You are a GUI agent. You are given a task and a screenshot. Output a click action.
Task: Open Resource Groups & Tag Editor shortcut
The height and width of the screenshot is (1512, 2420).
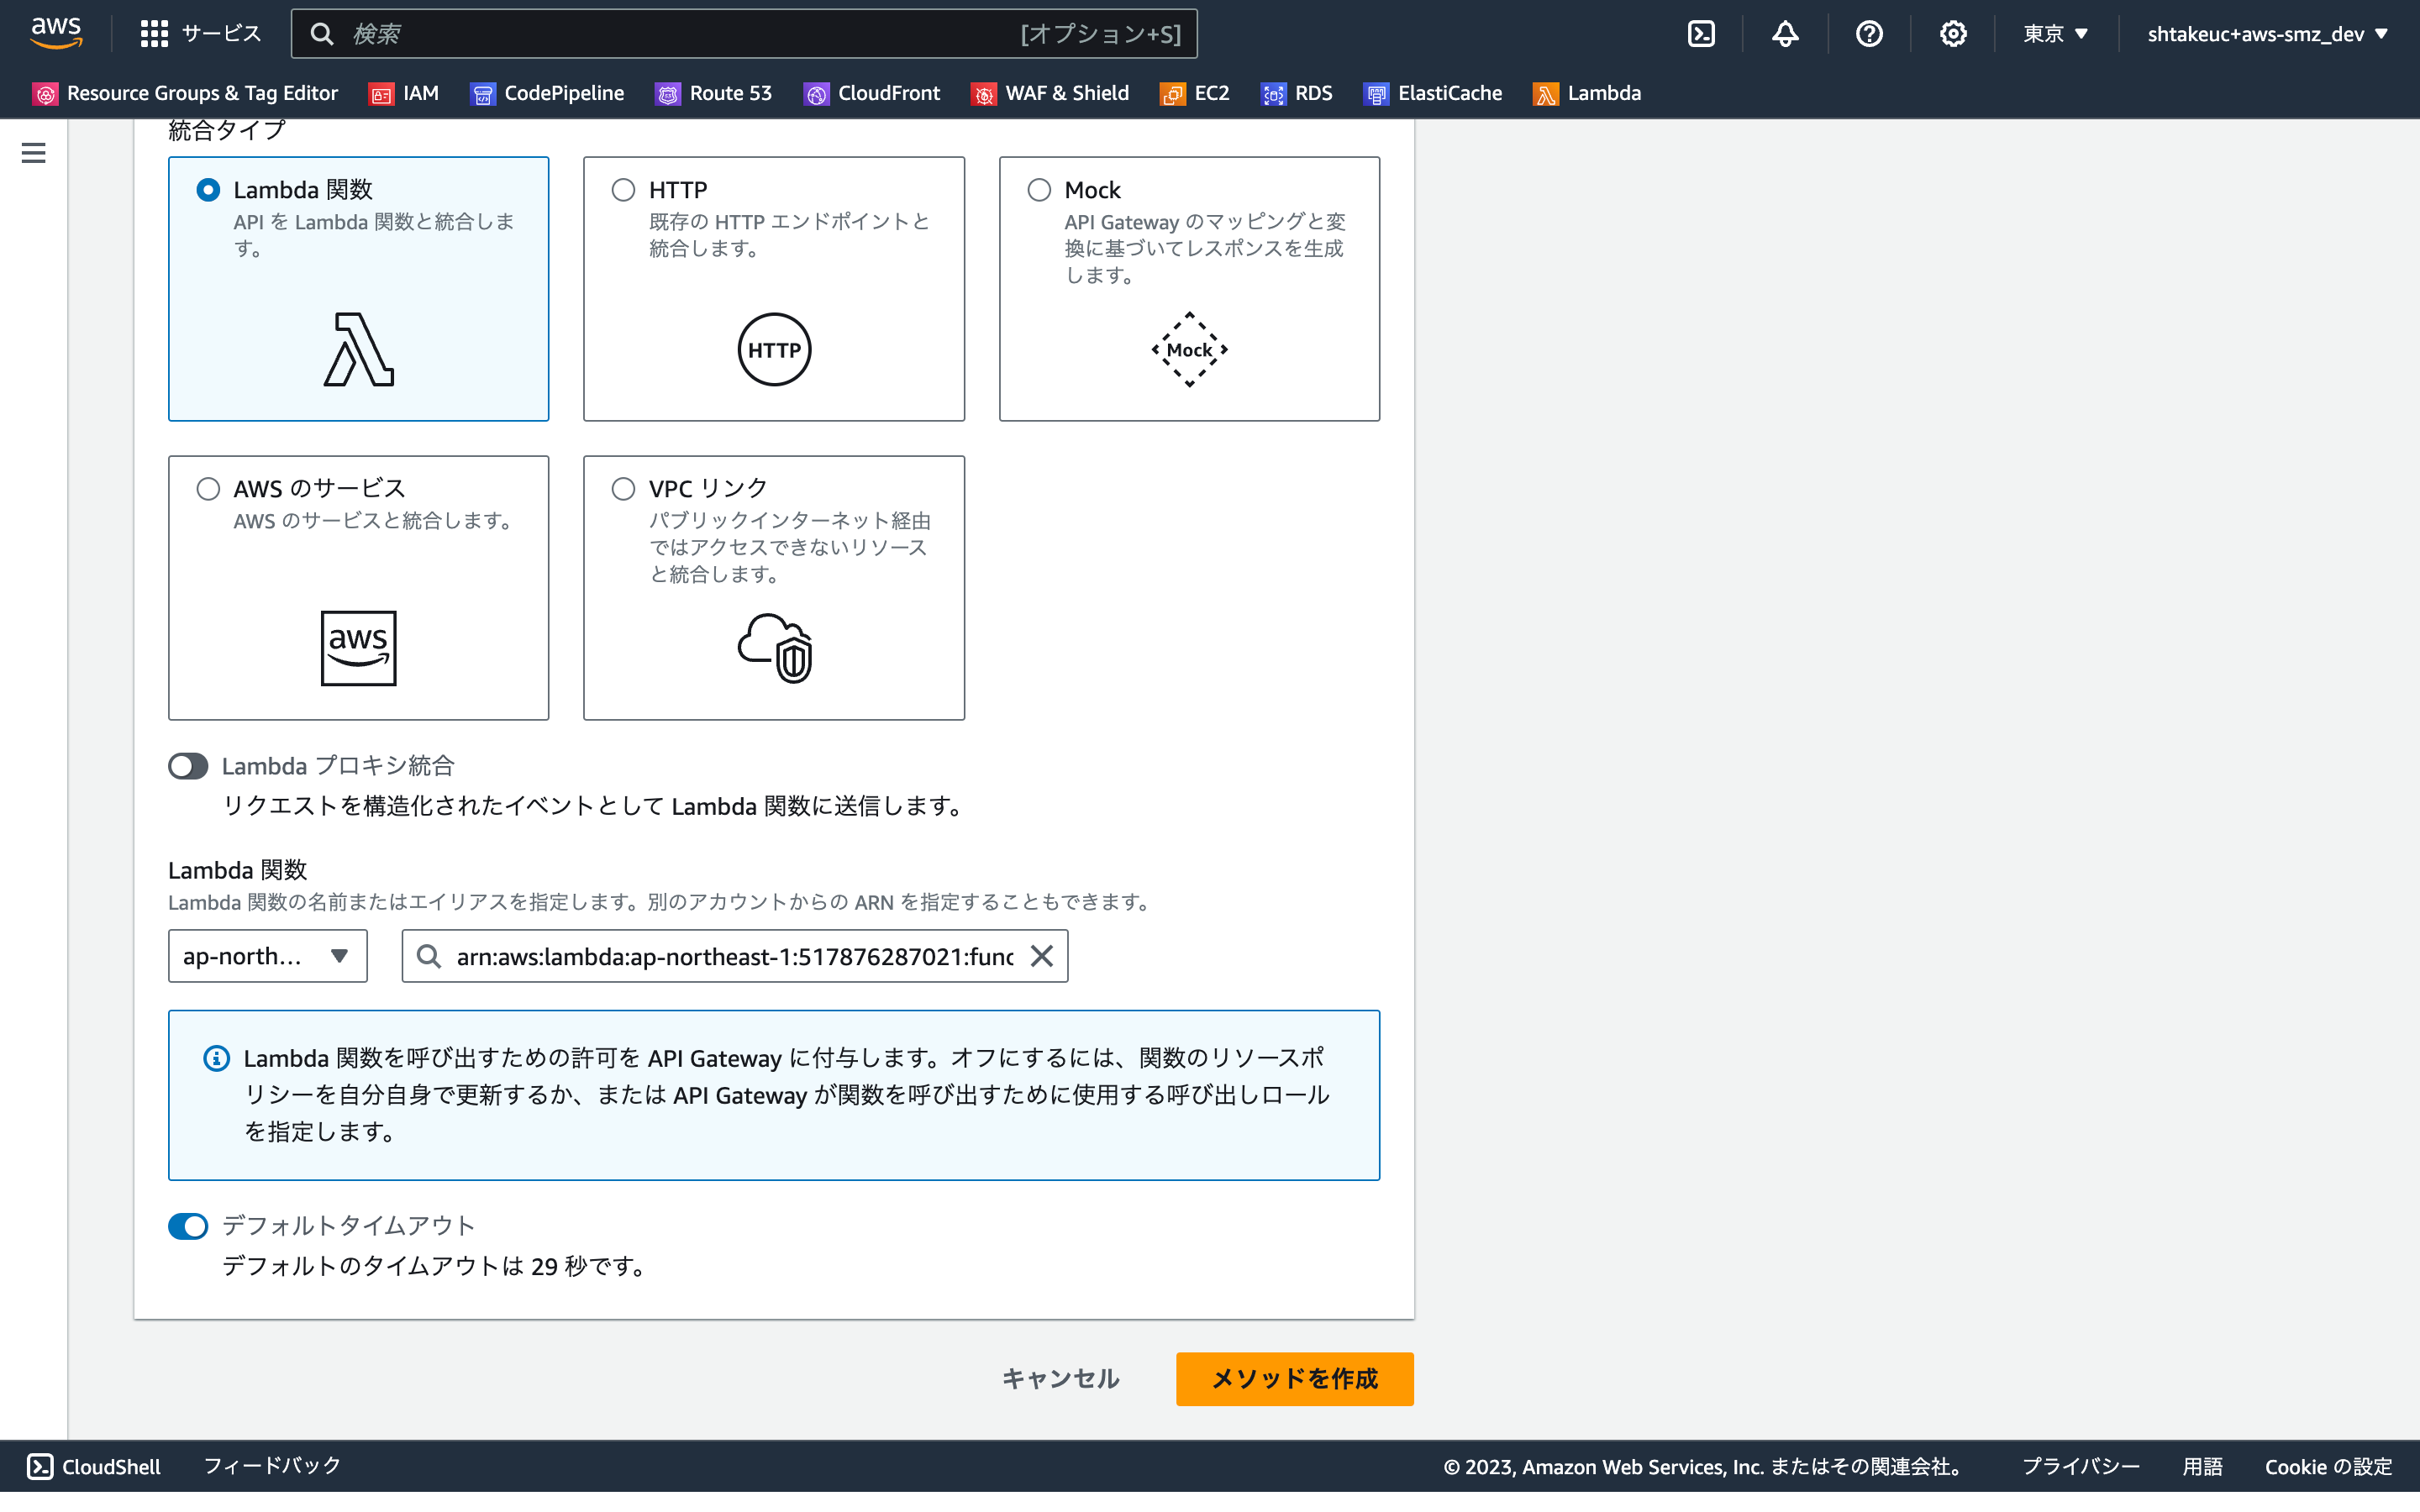[185, 93]
